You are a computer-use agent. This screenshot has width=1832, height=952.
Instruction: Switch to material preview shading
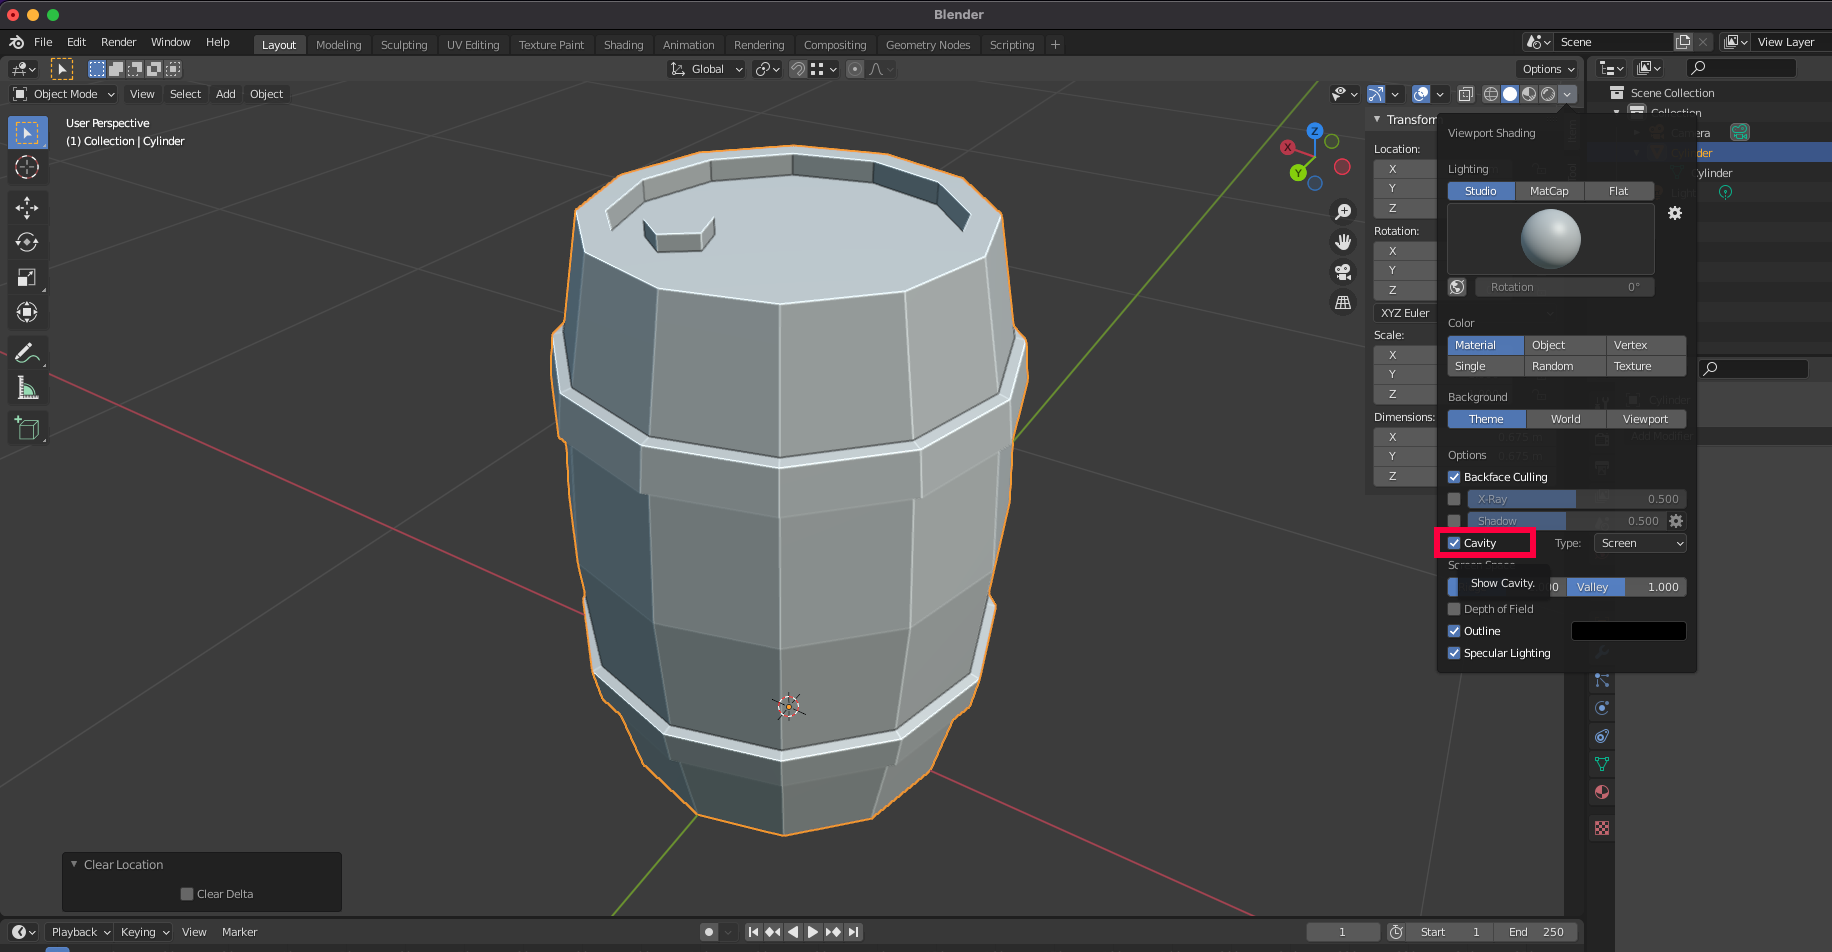pos(1529,94)
